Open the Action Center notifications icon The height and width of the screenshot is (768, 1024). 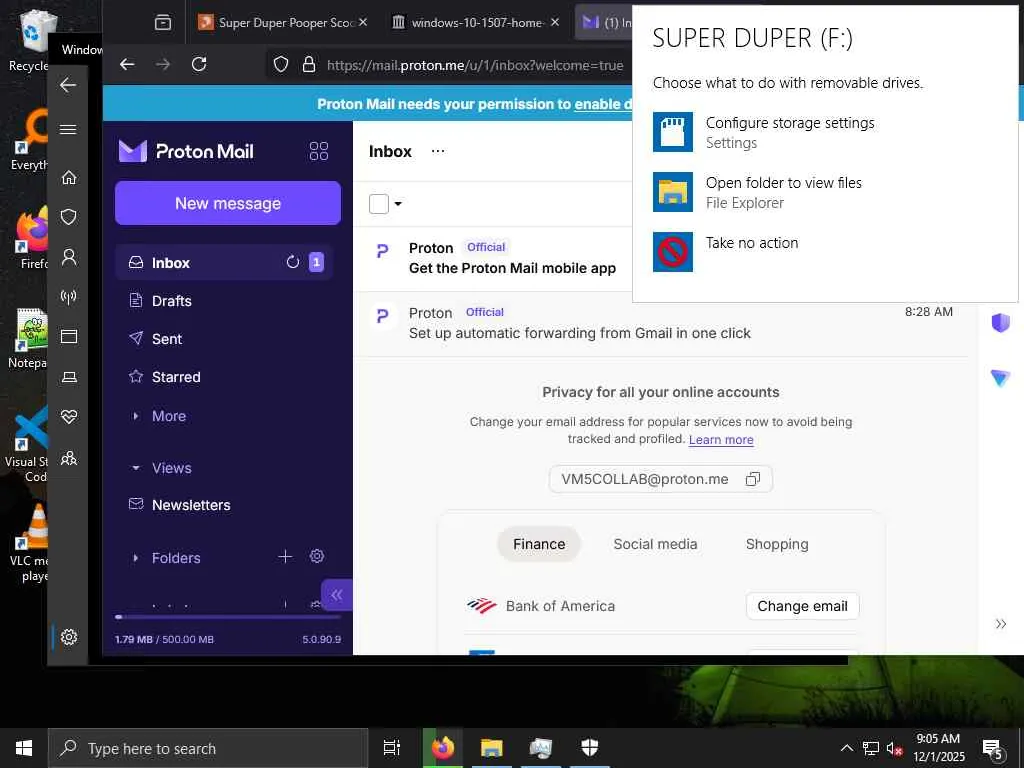point(992,749)
